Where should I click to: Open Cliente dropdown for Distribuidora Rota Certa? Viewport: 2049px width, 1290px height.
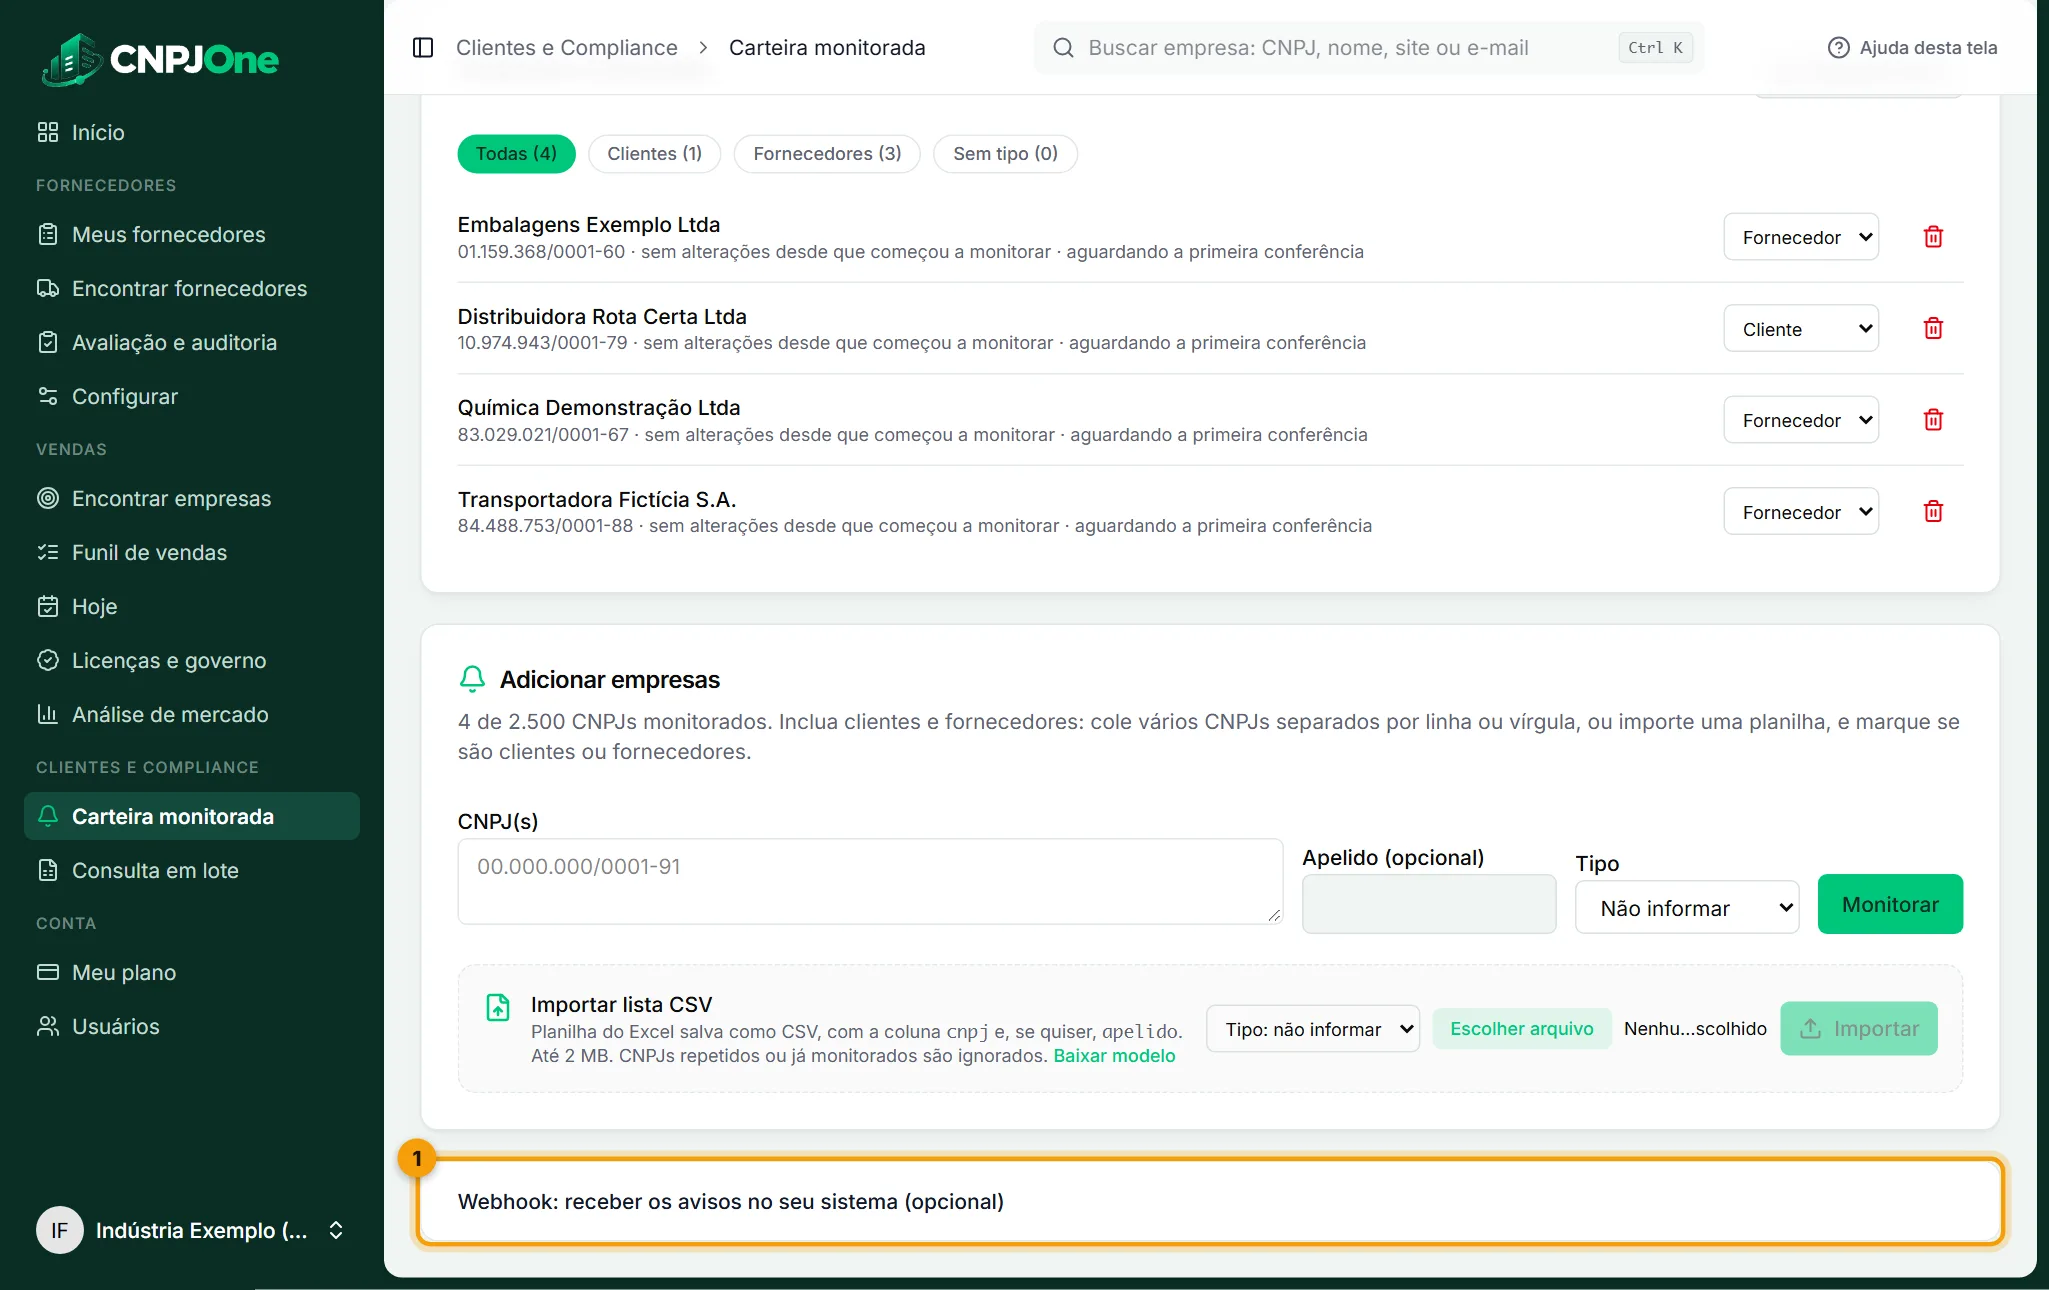pyautogui.click(x=1801, y=329)
